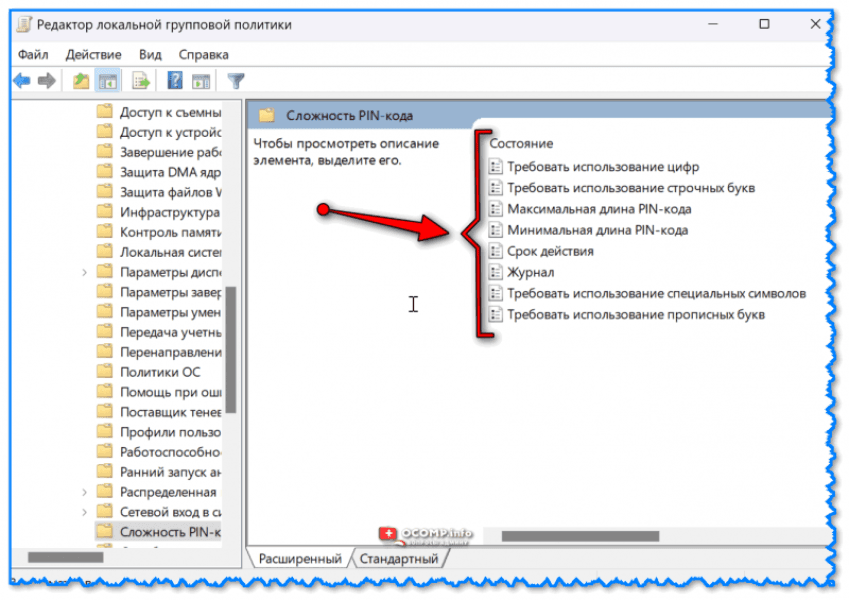Toggle the Action pane toolbar icon
Viewport: 849px width, 600px height.
200,81
